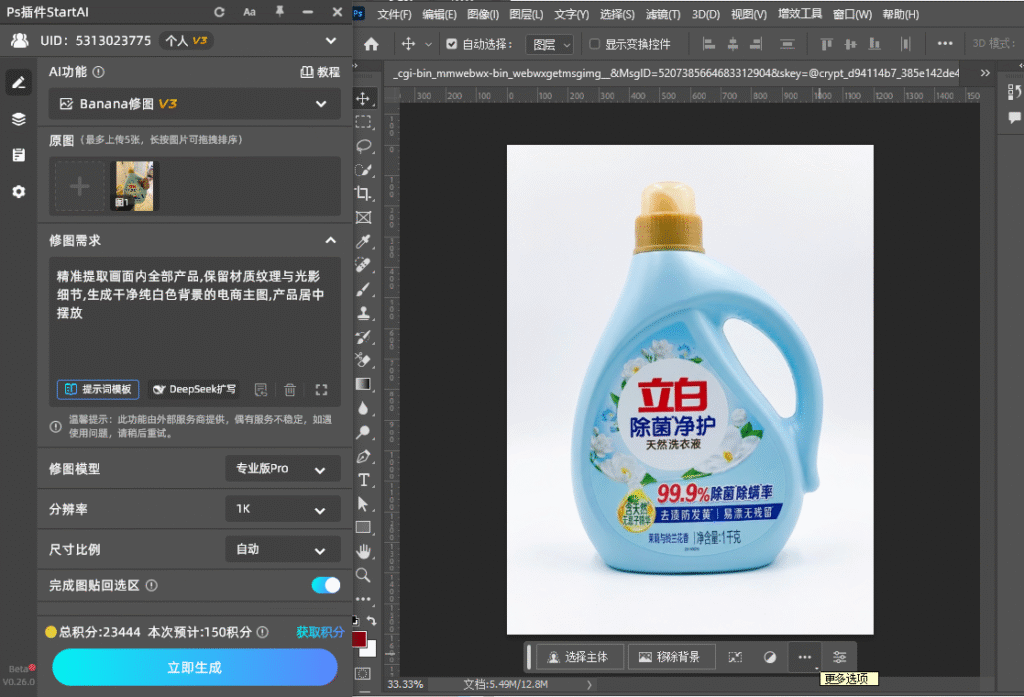Open the 教程 tutorial link

pos(320,72)
